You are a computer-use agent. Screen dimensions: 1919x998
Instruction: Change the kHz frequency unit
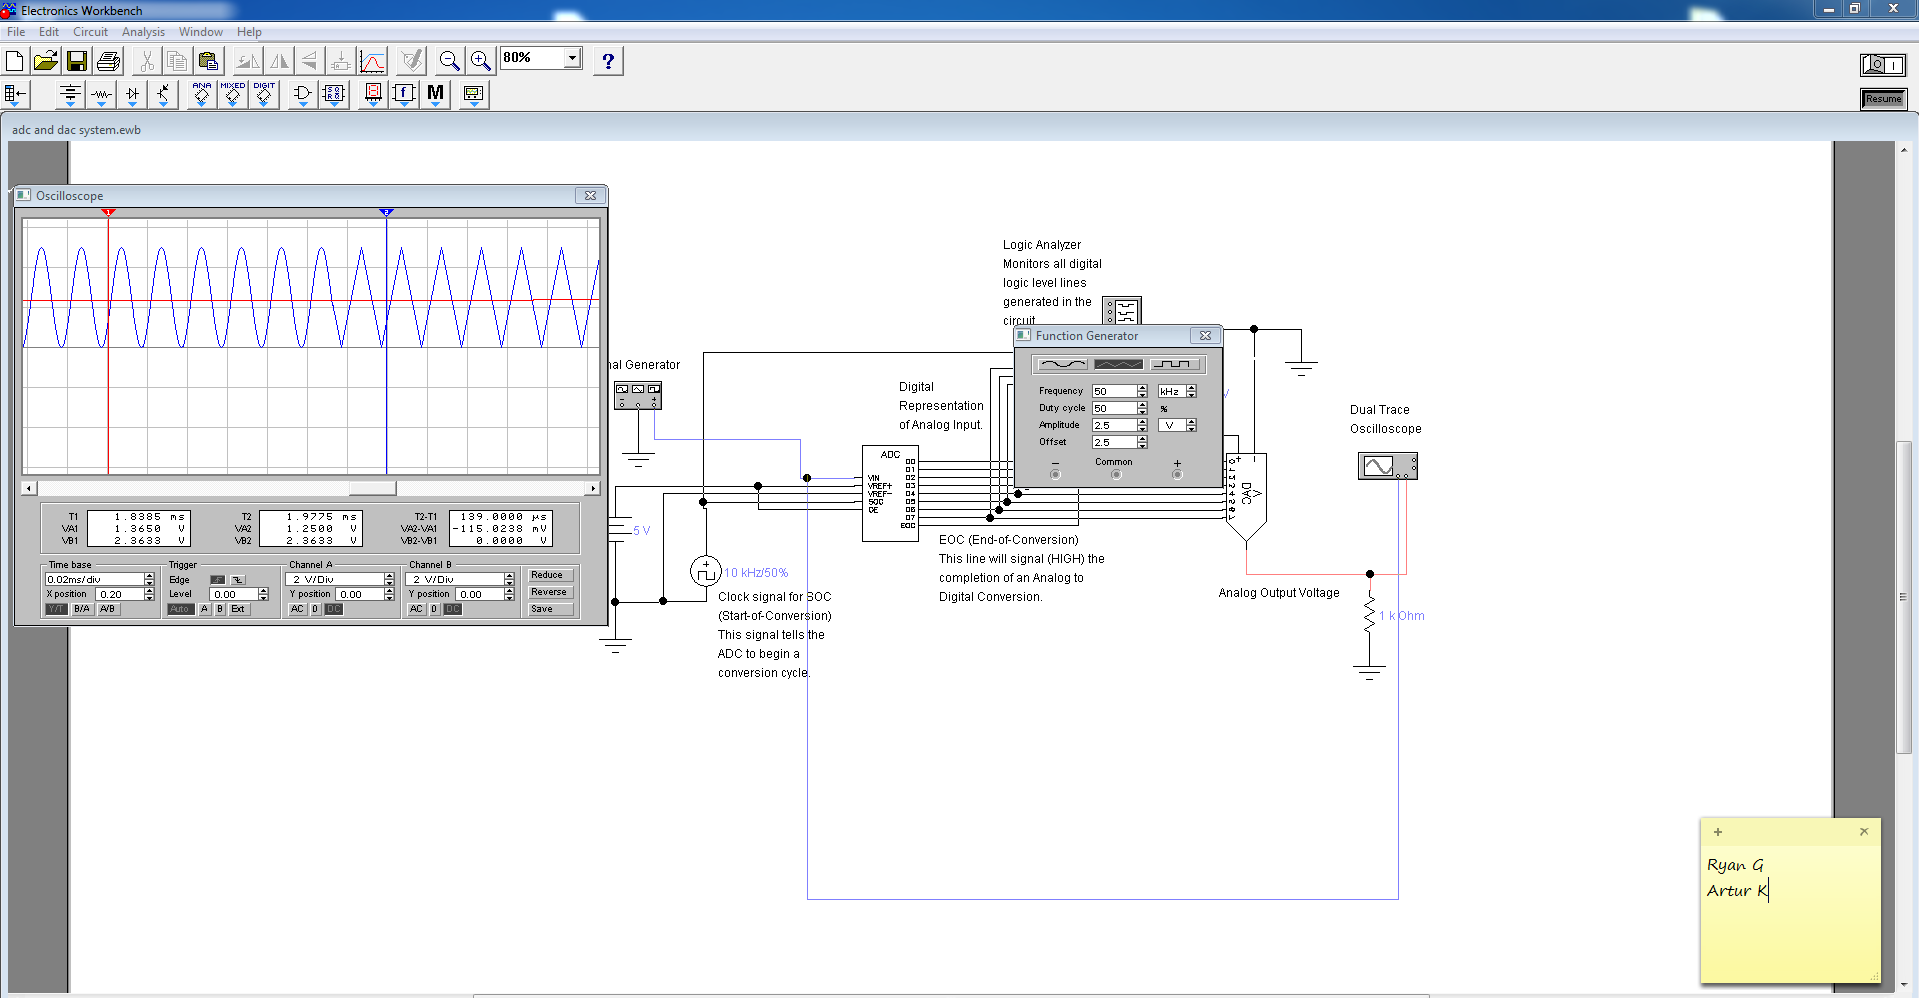(1177, 391)
